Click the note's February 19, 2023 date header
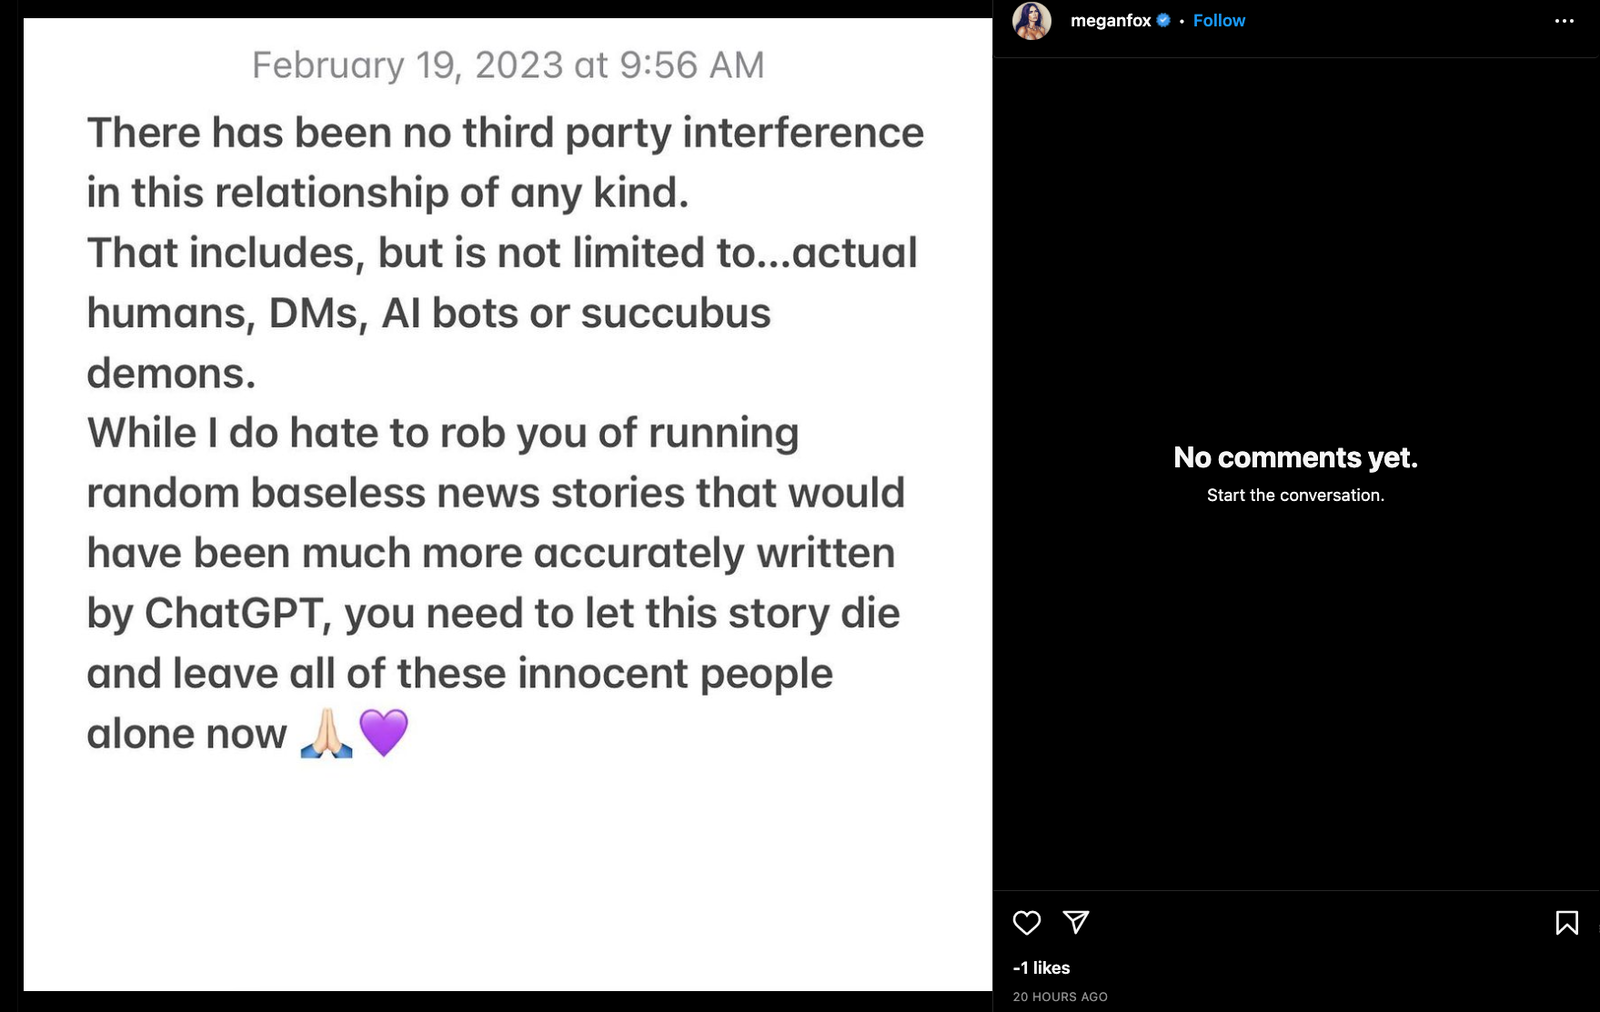Screen dimensions: 1600x1012 [x=508, y=65]
